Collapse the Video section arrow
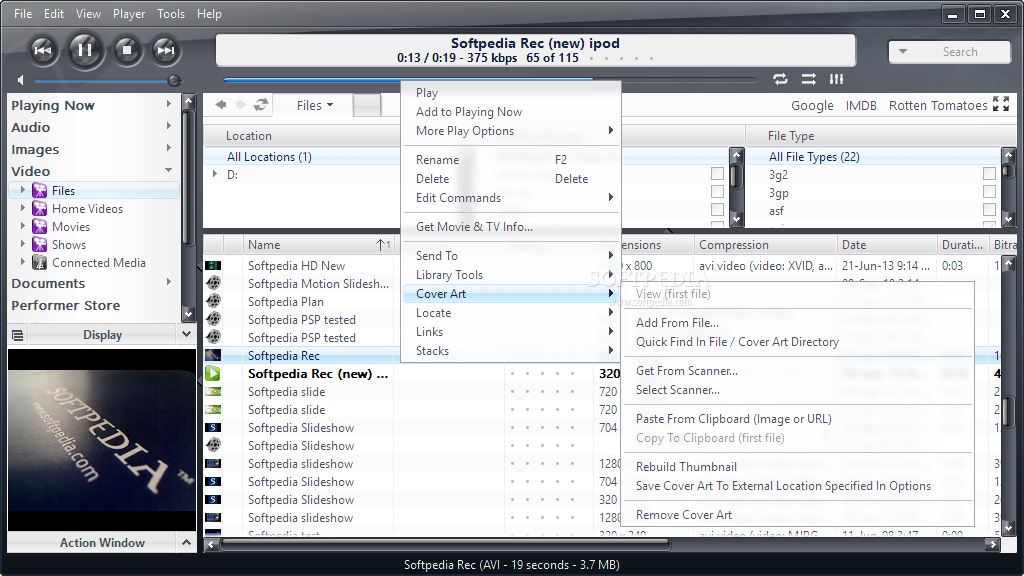Image resolution: width=1024 pixels, height=576 pixels. click(x=168, y=170)
